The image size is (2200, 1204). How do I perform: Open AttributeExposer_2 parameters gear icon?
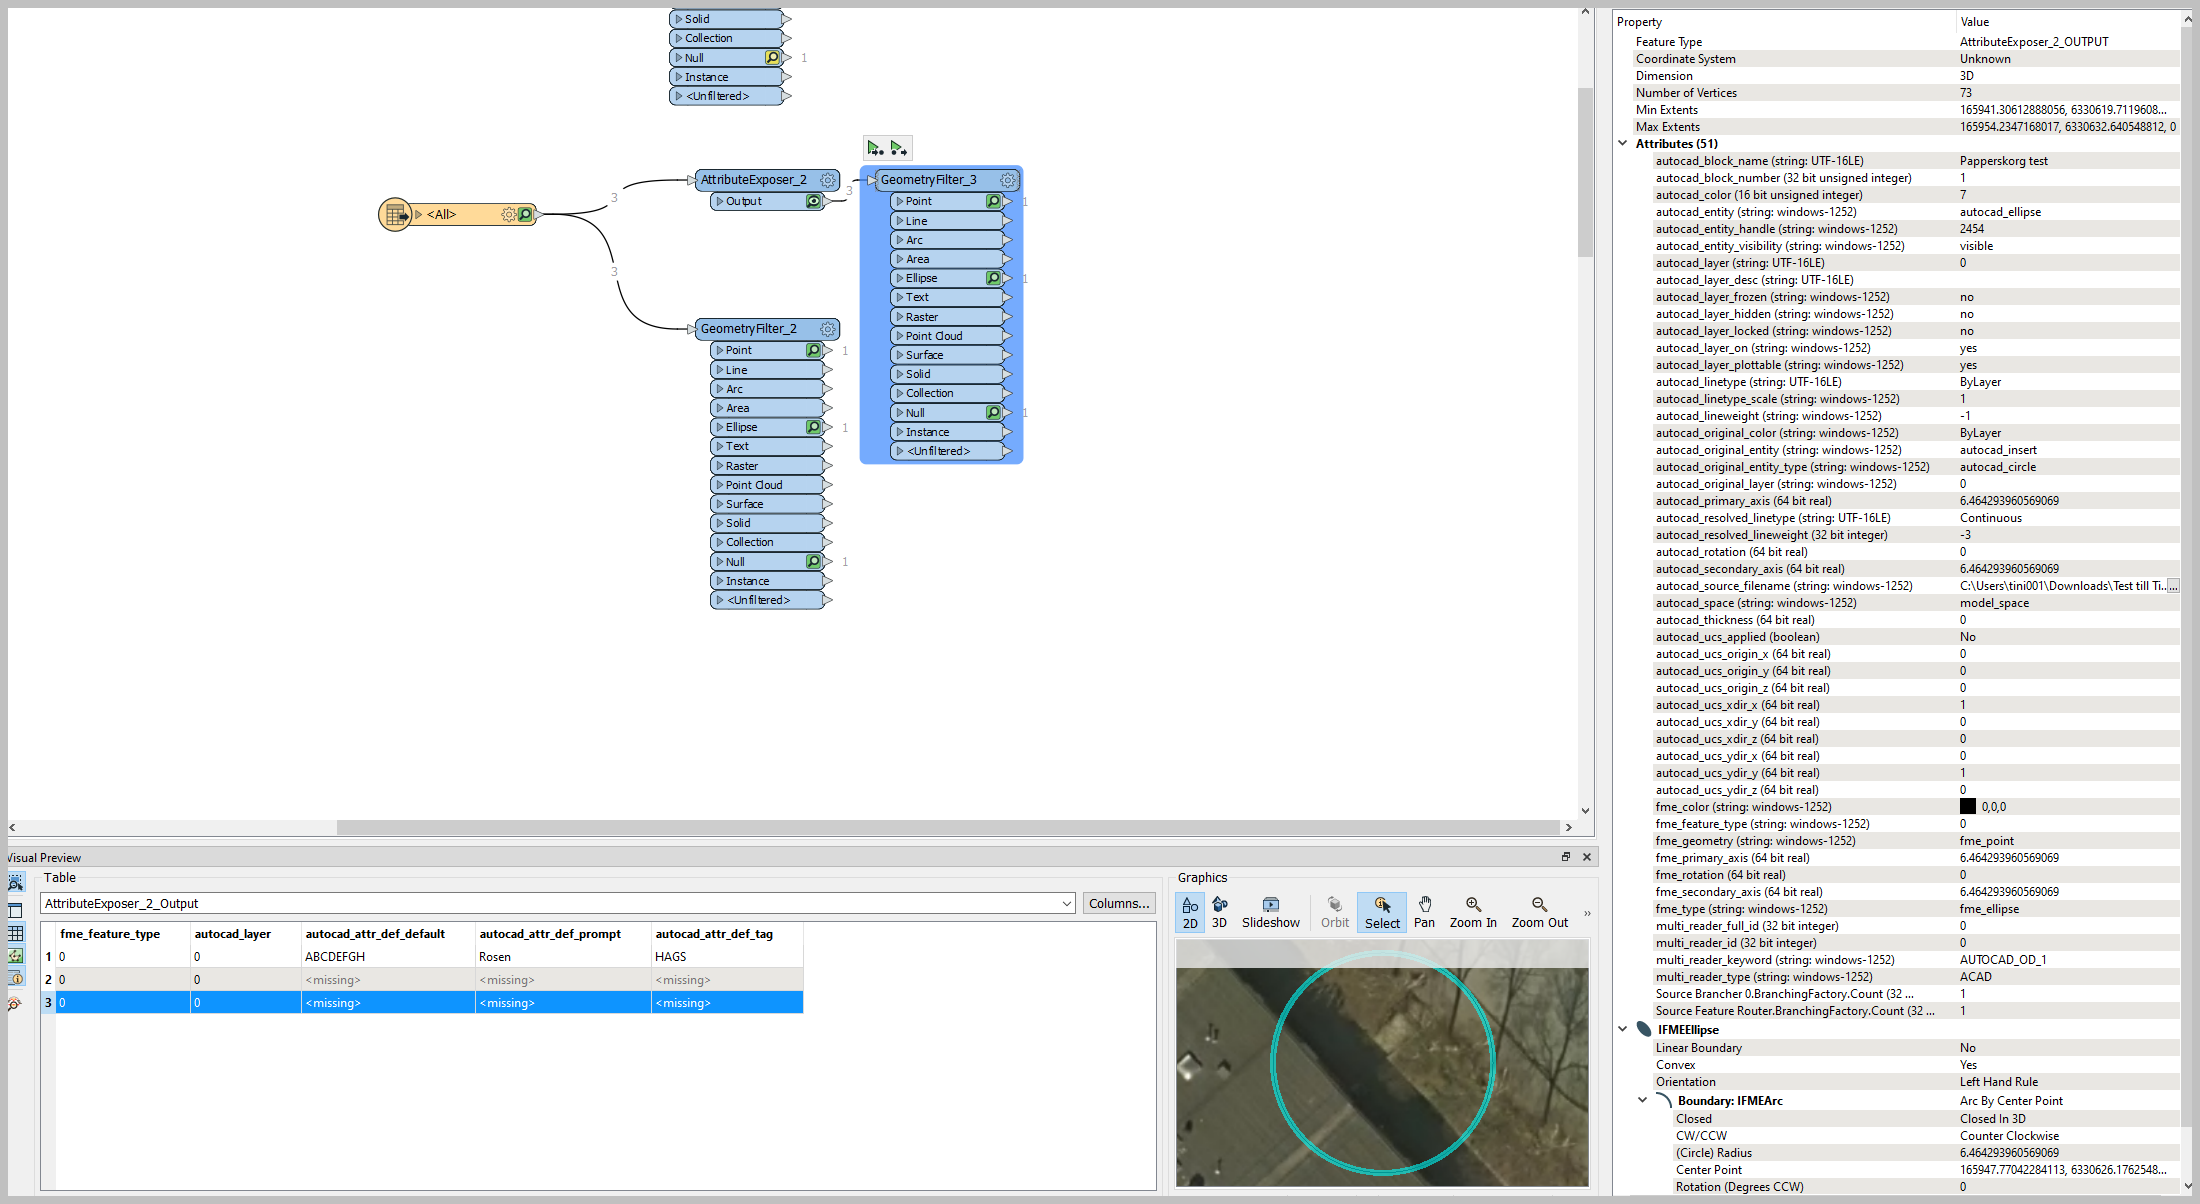coord(828,180)
